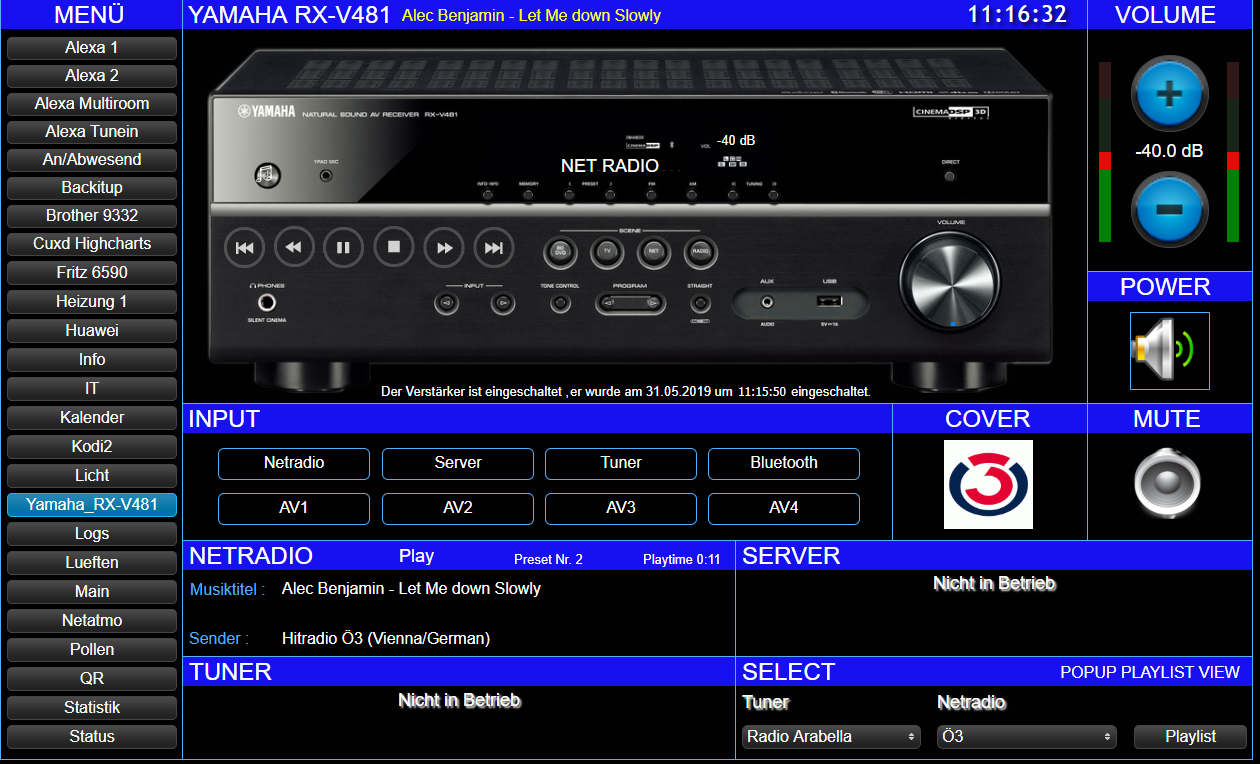This screenshot has width=1260, height=764.
Task: Select AV4 input
Action: coord(784,508)
